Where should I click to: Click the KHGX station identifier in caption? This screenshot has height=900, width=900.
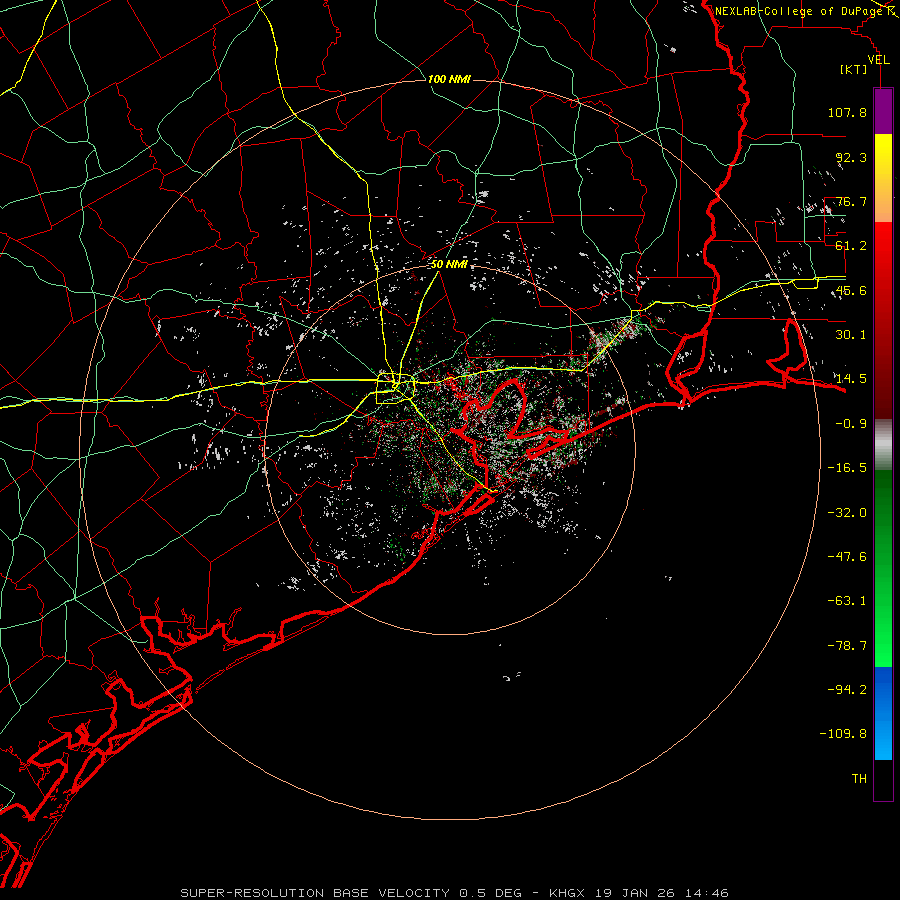(x=569, y=893)
